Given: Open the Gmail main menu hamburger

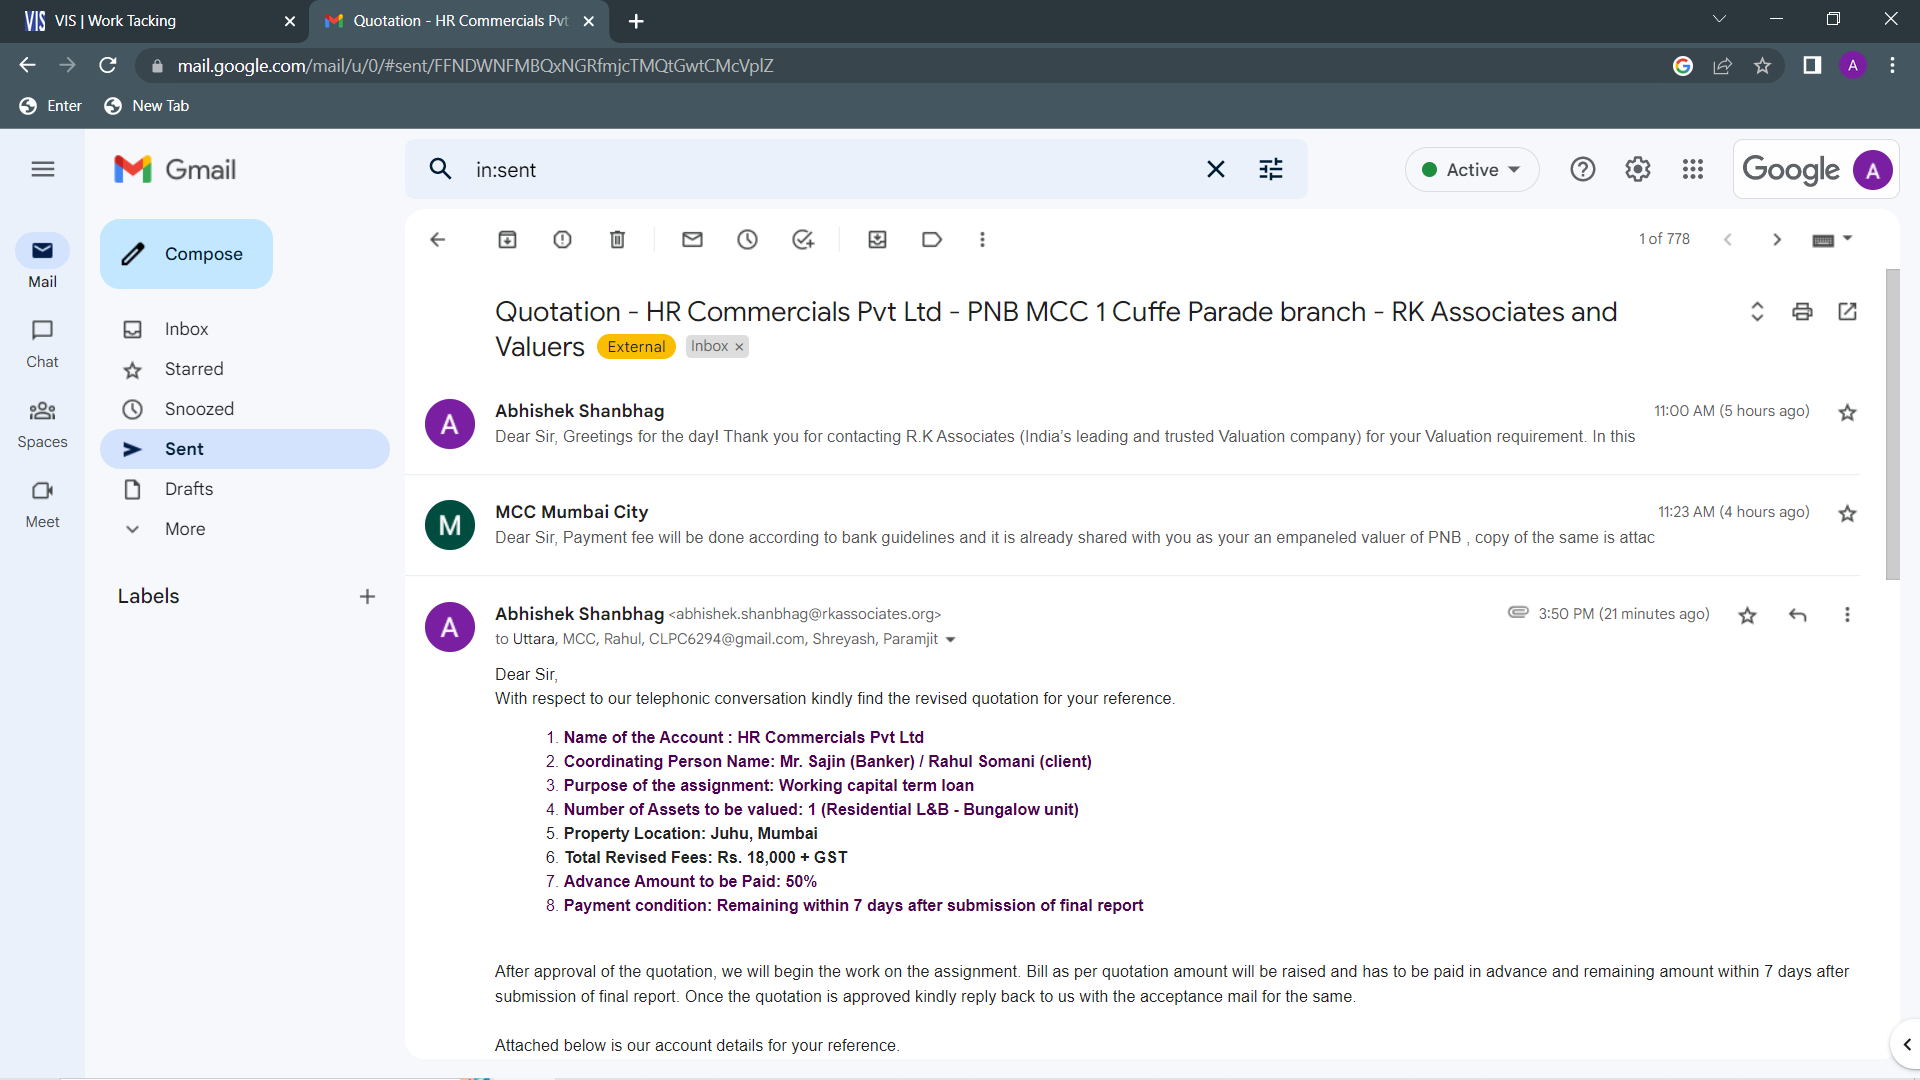Looking at the screenshot, I should tap(42, 169).
